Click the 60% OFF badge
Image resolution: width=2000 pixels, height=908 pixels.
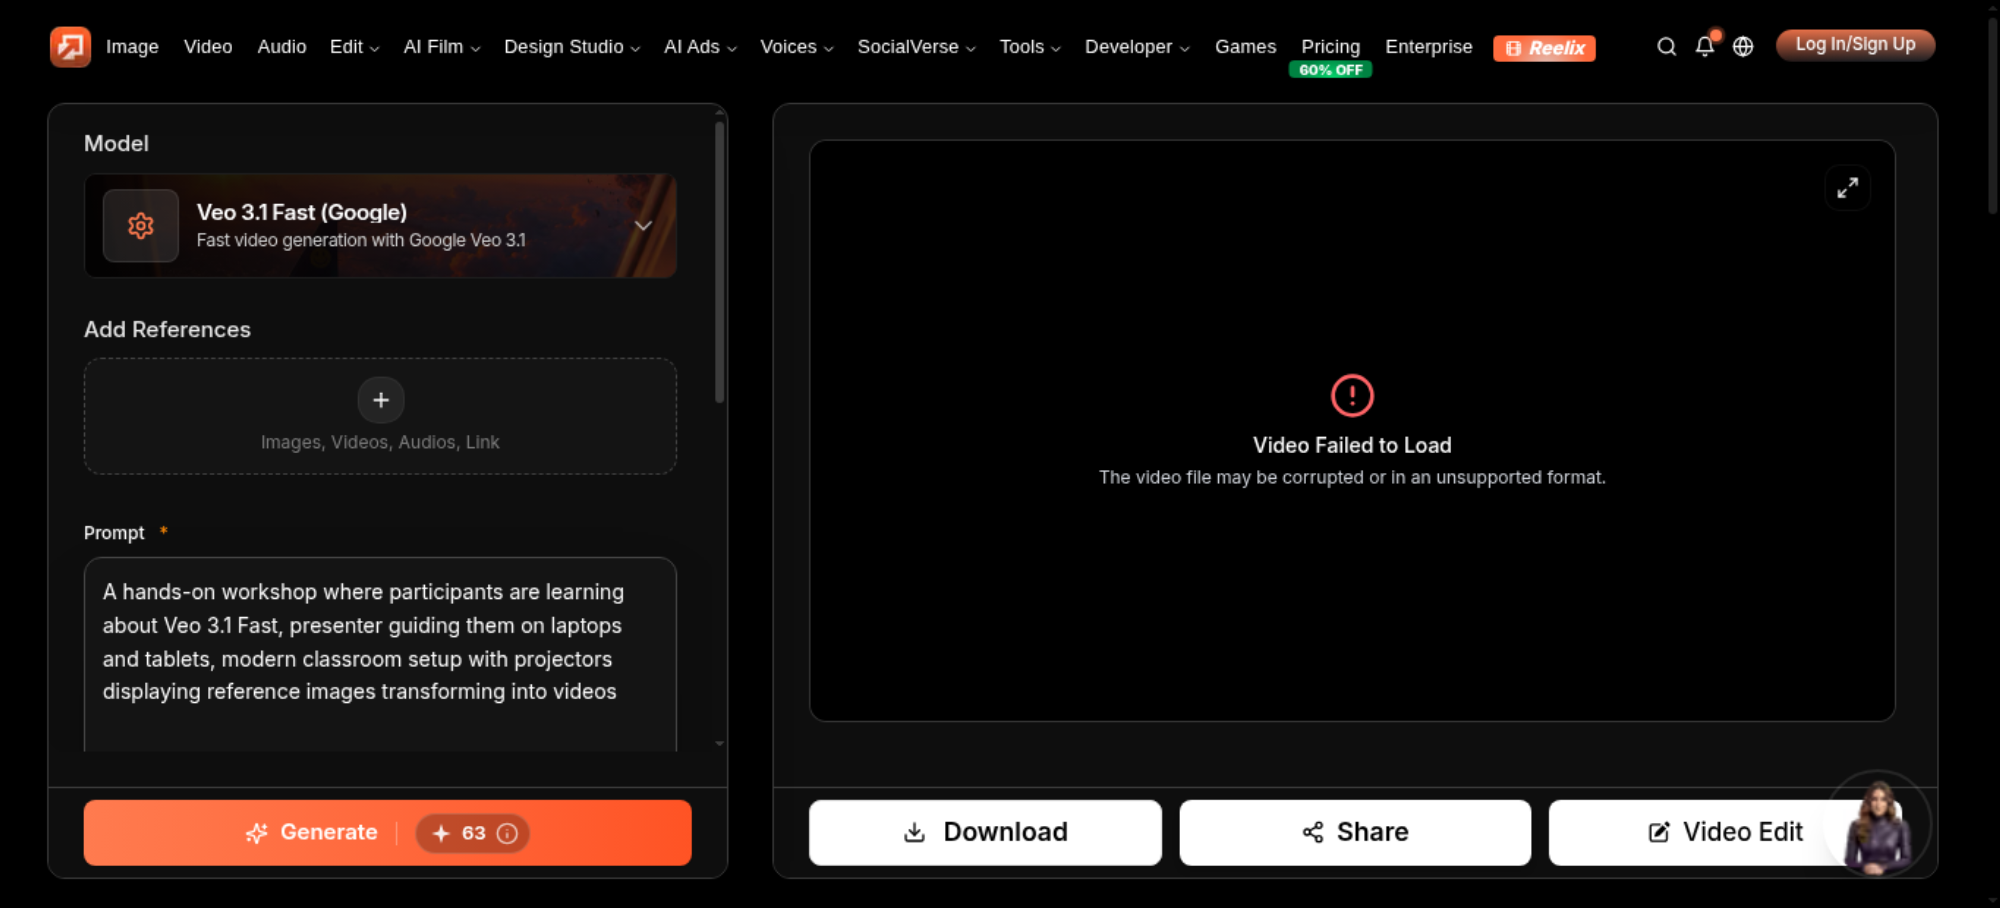(x=1330, y=70)
